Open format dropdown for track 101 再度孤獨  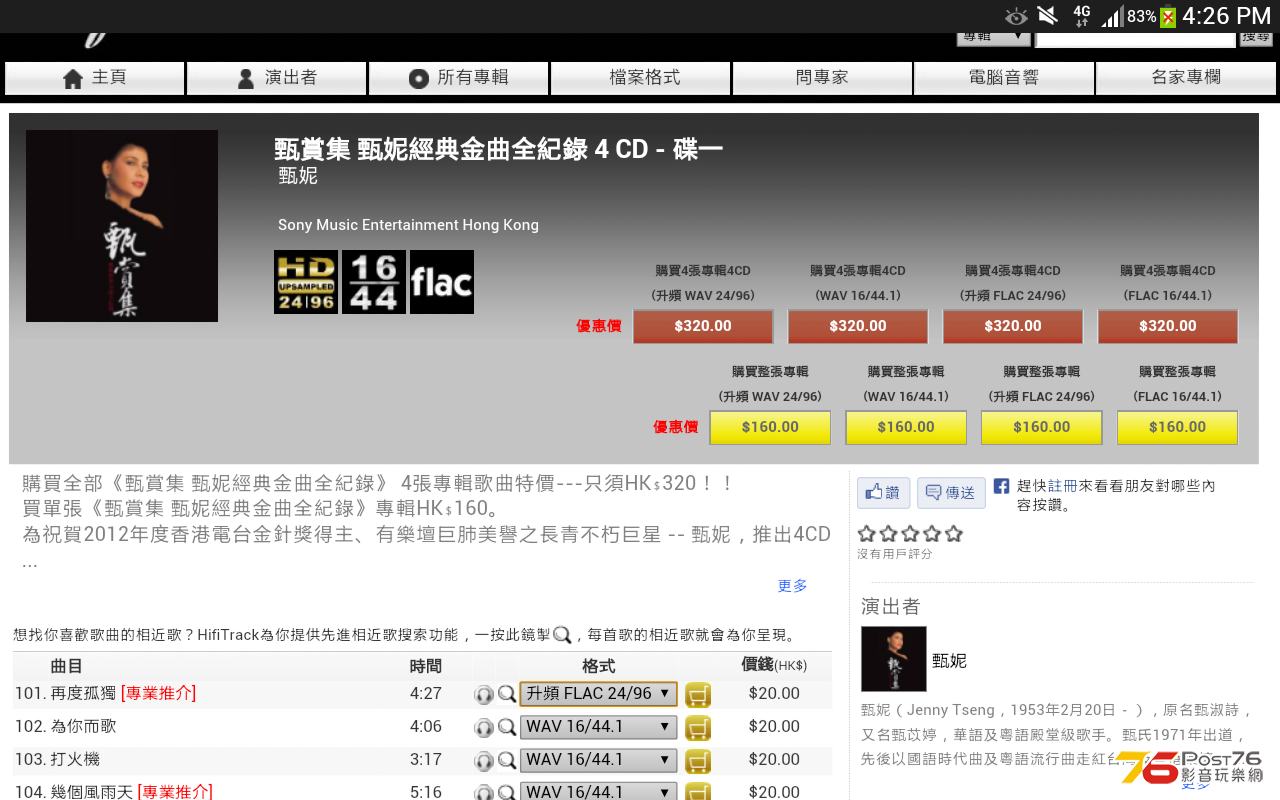599,694
